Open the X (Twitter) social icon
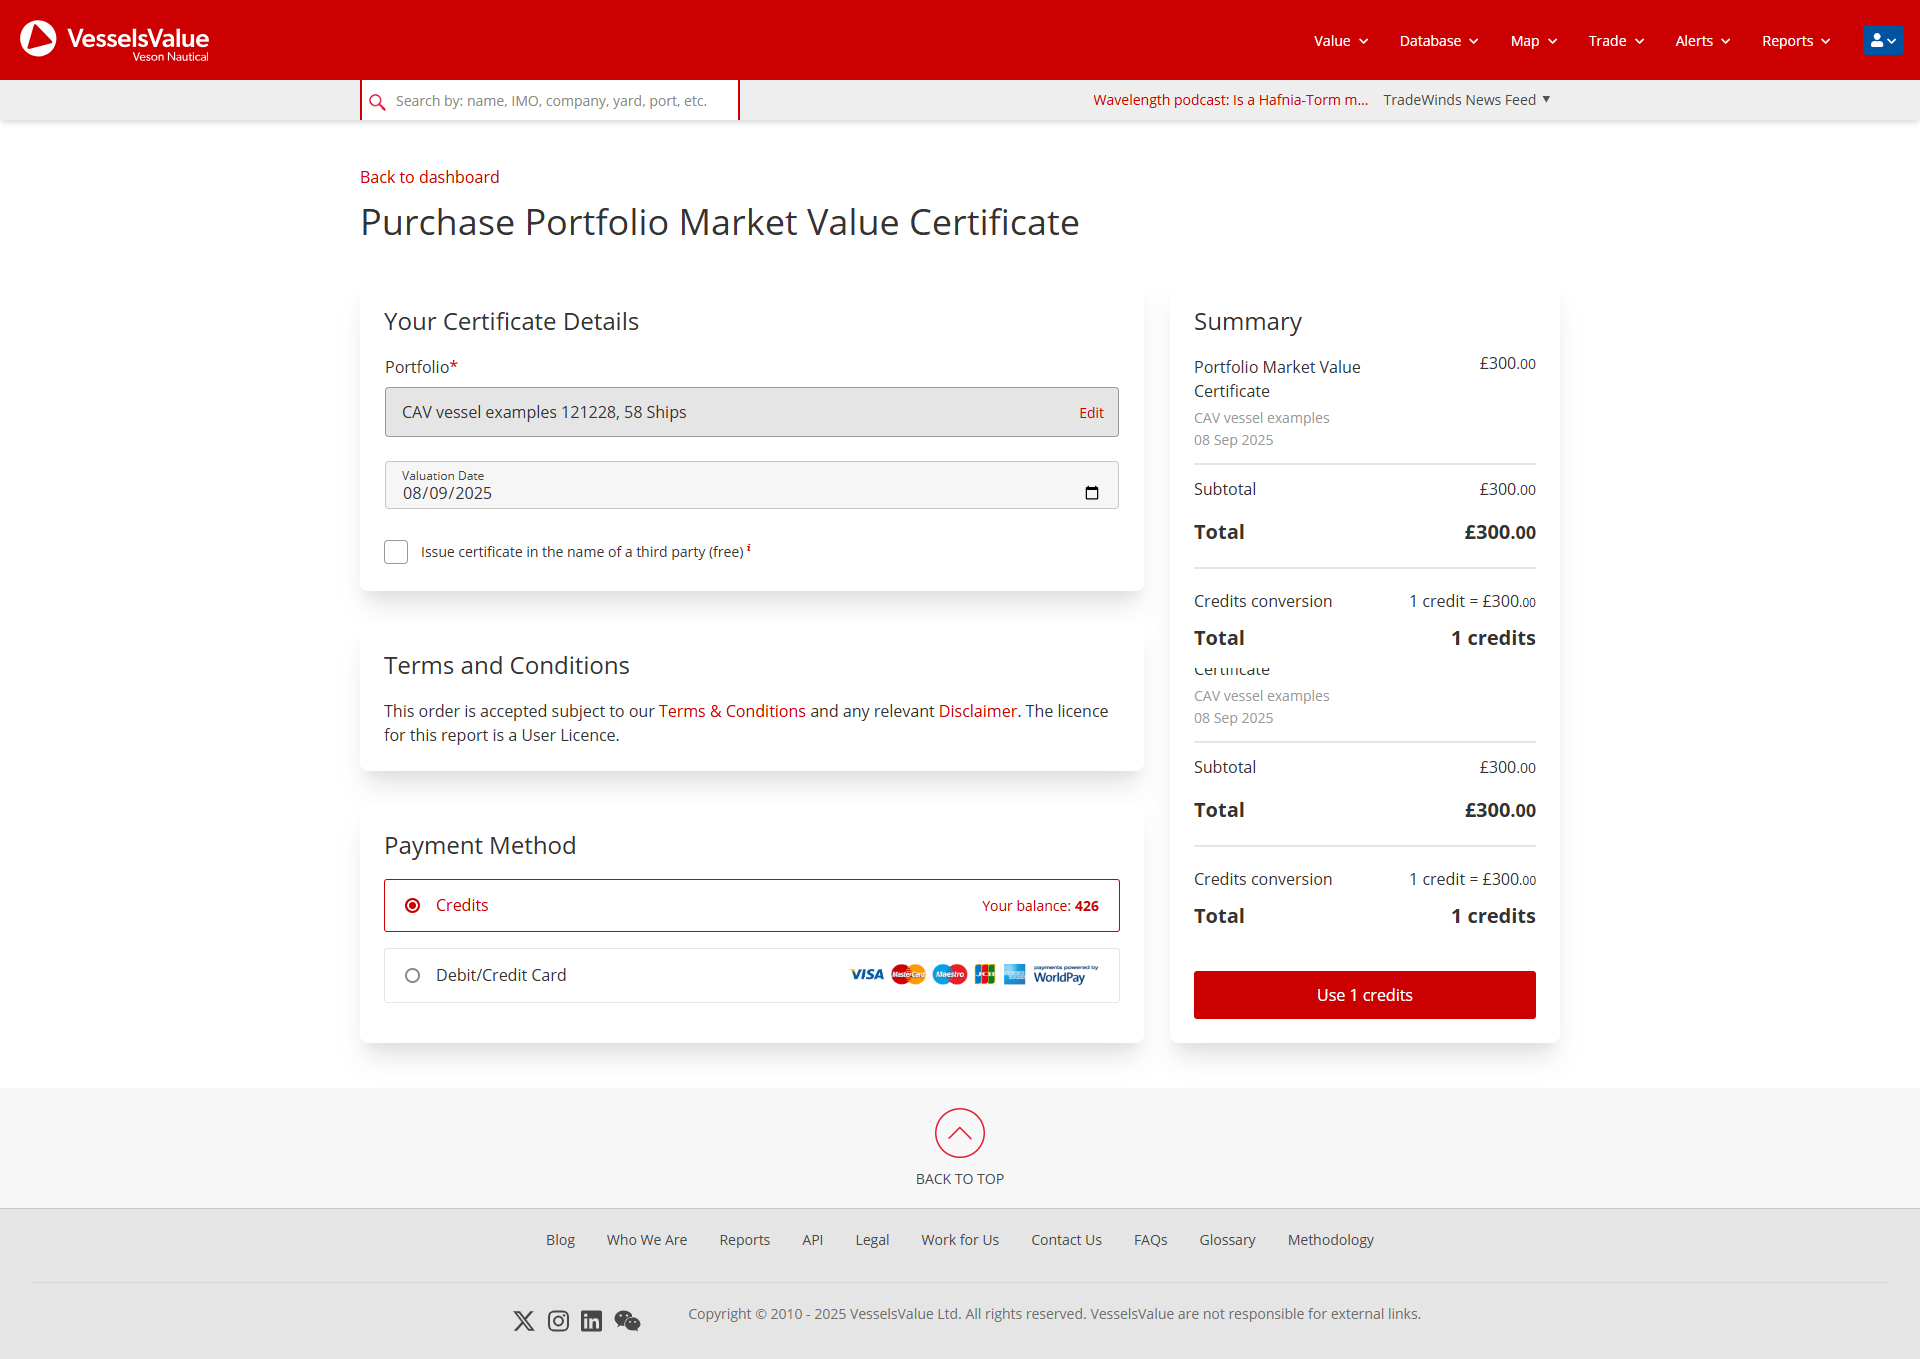Viewport: 1920px width, 1359px height. coord(524,1321)
